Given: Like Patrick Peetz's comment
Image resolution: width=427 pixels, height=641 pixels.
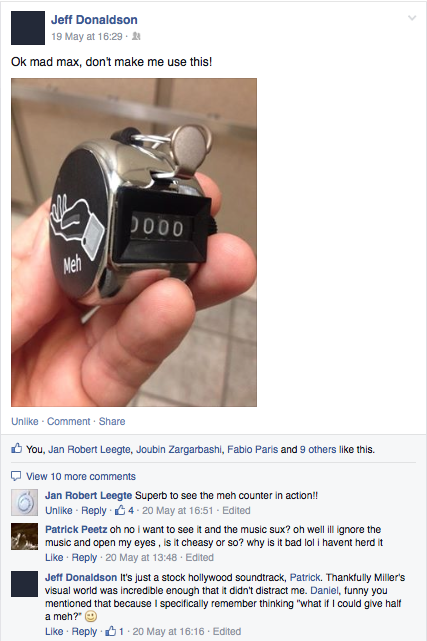Looking at the screenshot, I should (x=54, y=557).
